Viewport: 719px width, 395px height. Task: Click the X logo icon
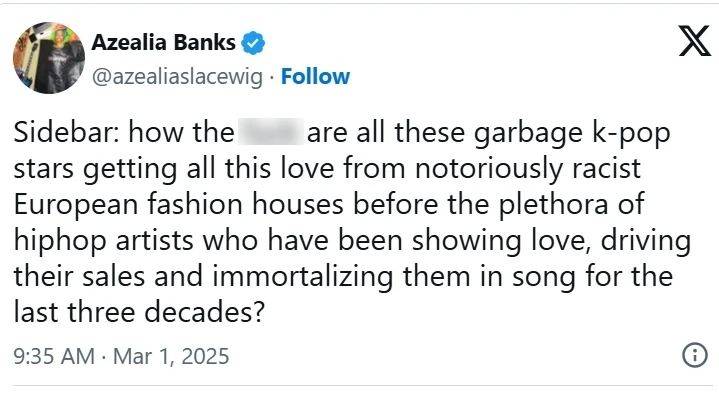[694, 41]
